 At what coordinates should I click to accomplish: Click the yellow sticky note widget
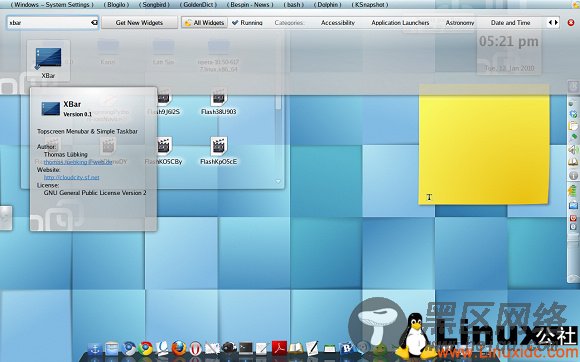pos(484,144)
